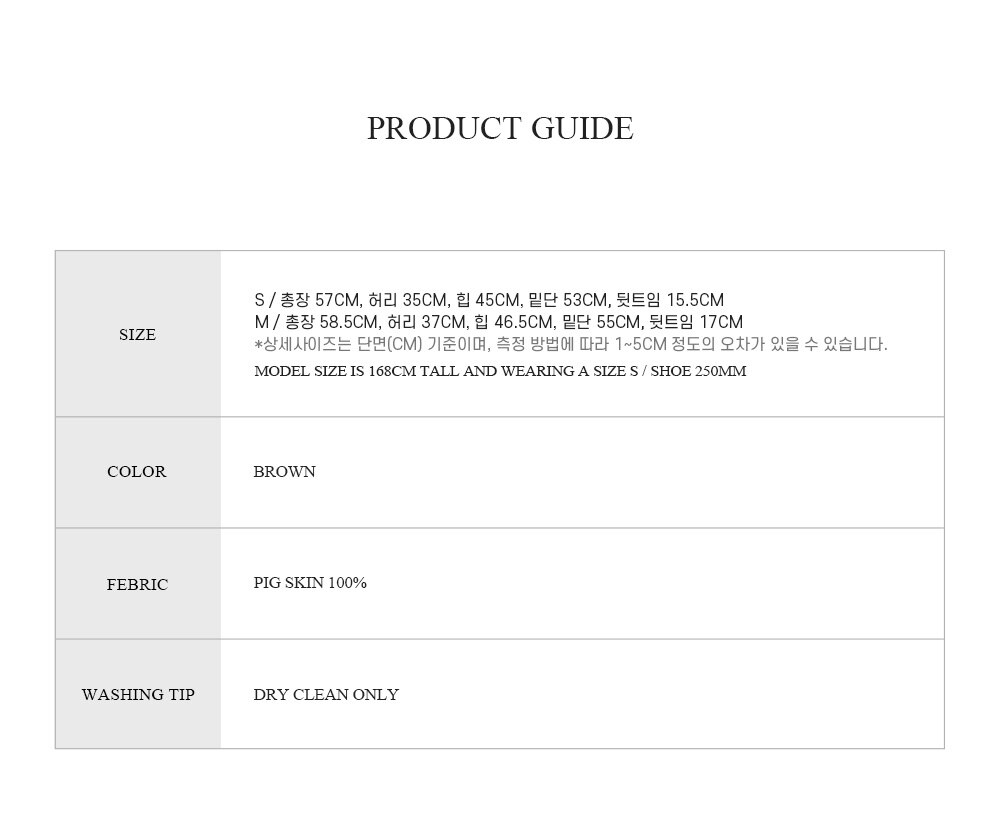Select the WASHING TIP row label
Viewport: 1000px width, 833px height.
138,695
